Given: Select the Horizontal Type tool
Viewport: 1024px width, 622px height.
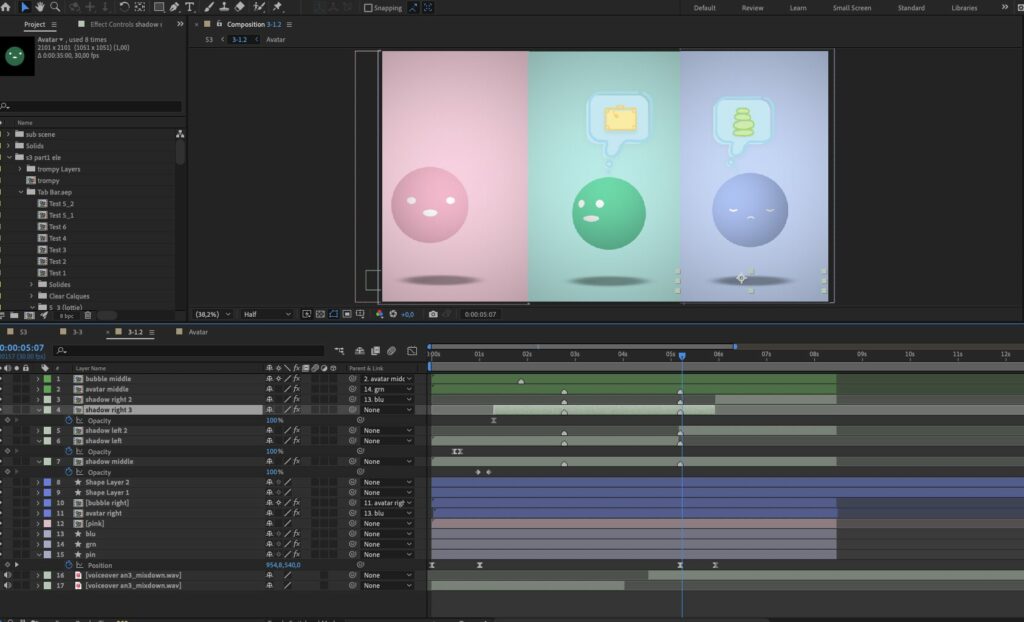Looking at the screenshot, I should click(x=190, y=7).
